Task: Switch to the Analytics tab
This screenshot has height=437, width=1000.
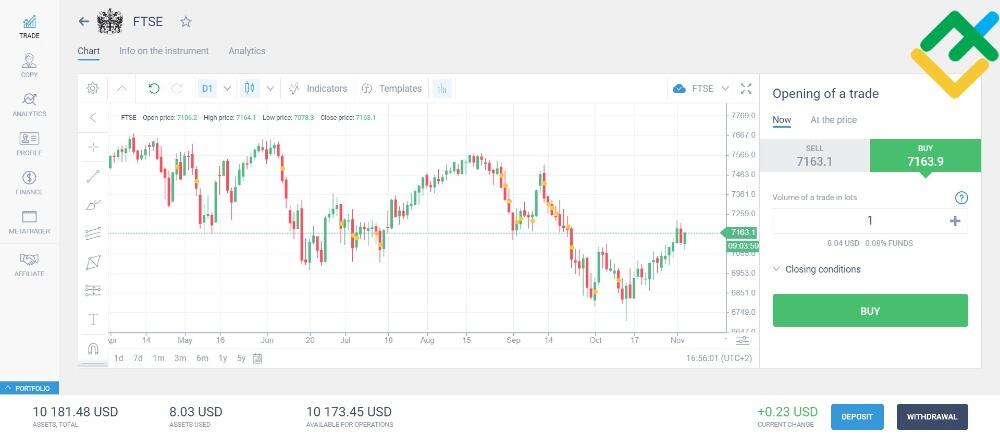Action: pyautogui.click(x=247, y=51)
